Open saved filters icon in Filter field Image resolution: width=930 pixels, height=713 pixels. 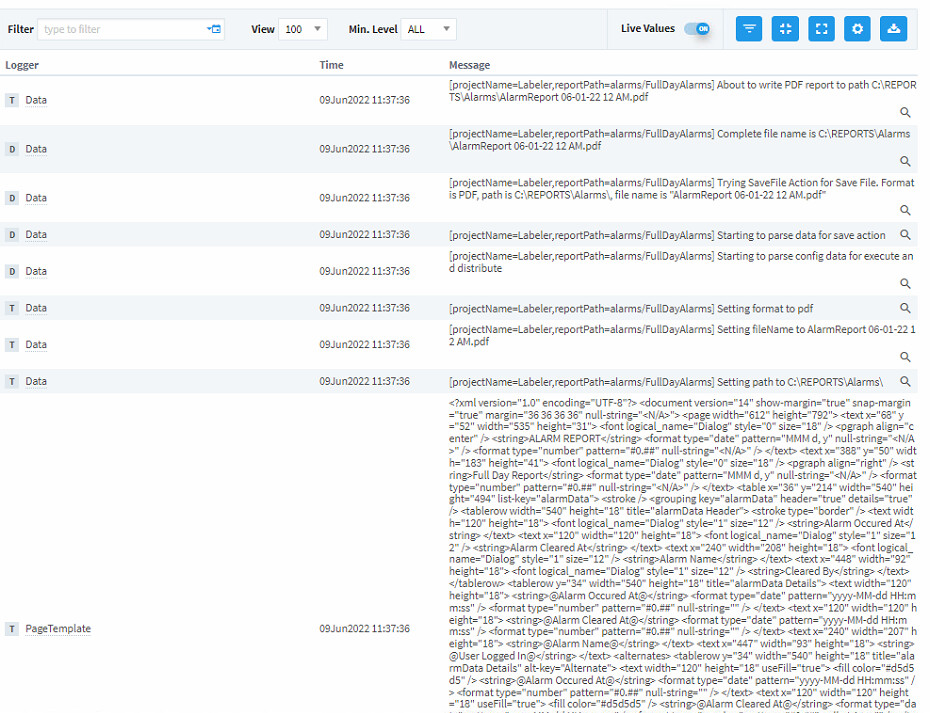214,29
